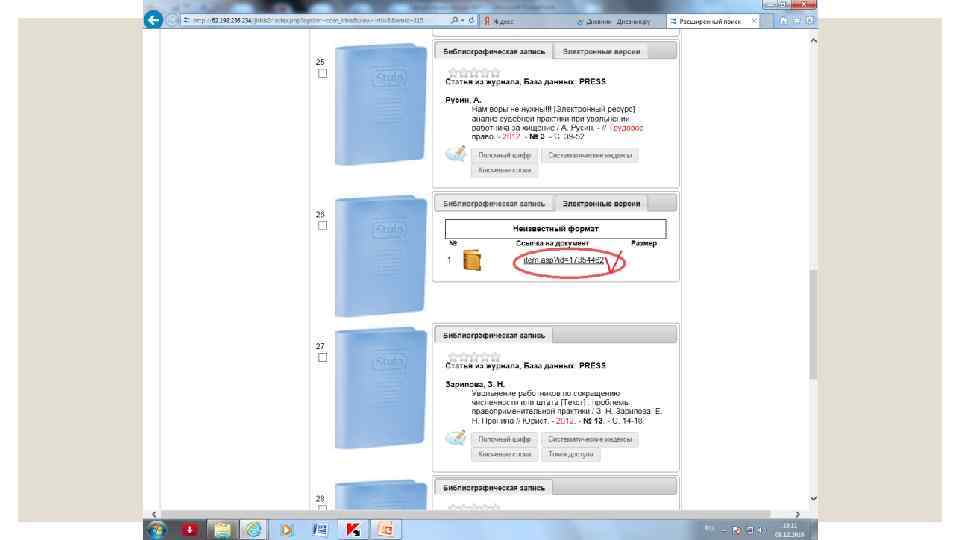Viewport: 960px width, 540px height.
Task: Open the PowerPoint taskbar icon
Action: tap(385, 530)
